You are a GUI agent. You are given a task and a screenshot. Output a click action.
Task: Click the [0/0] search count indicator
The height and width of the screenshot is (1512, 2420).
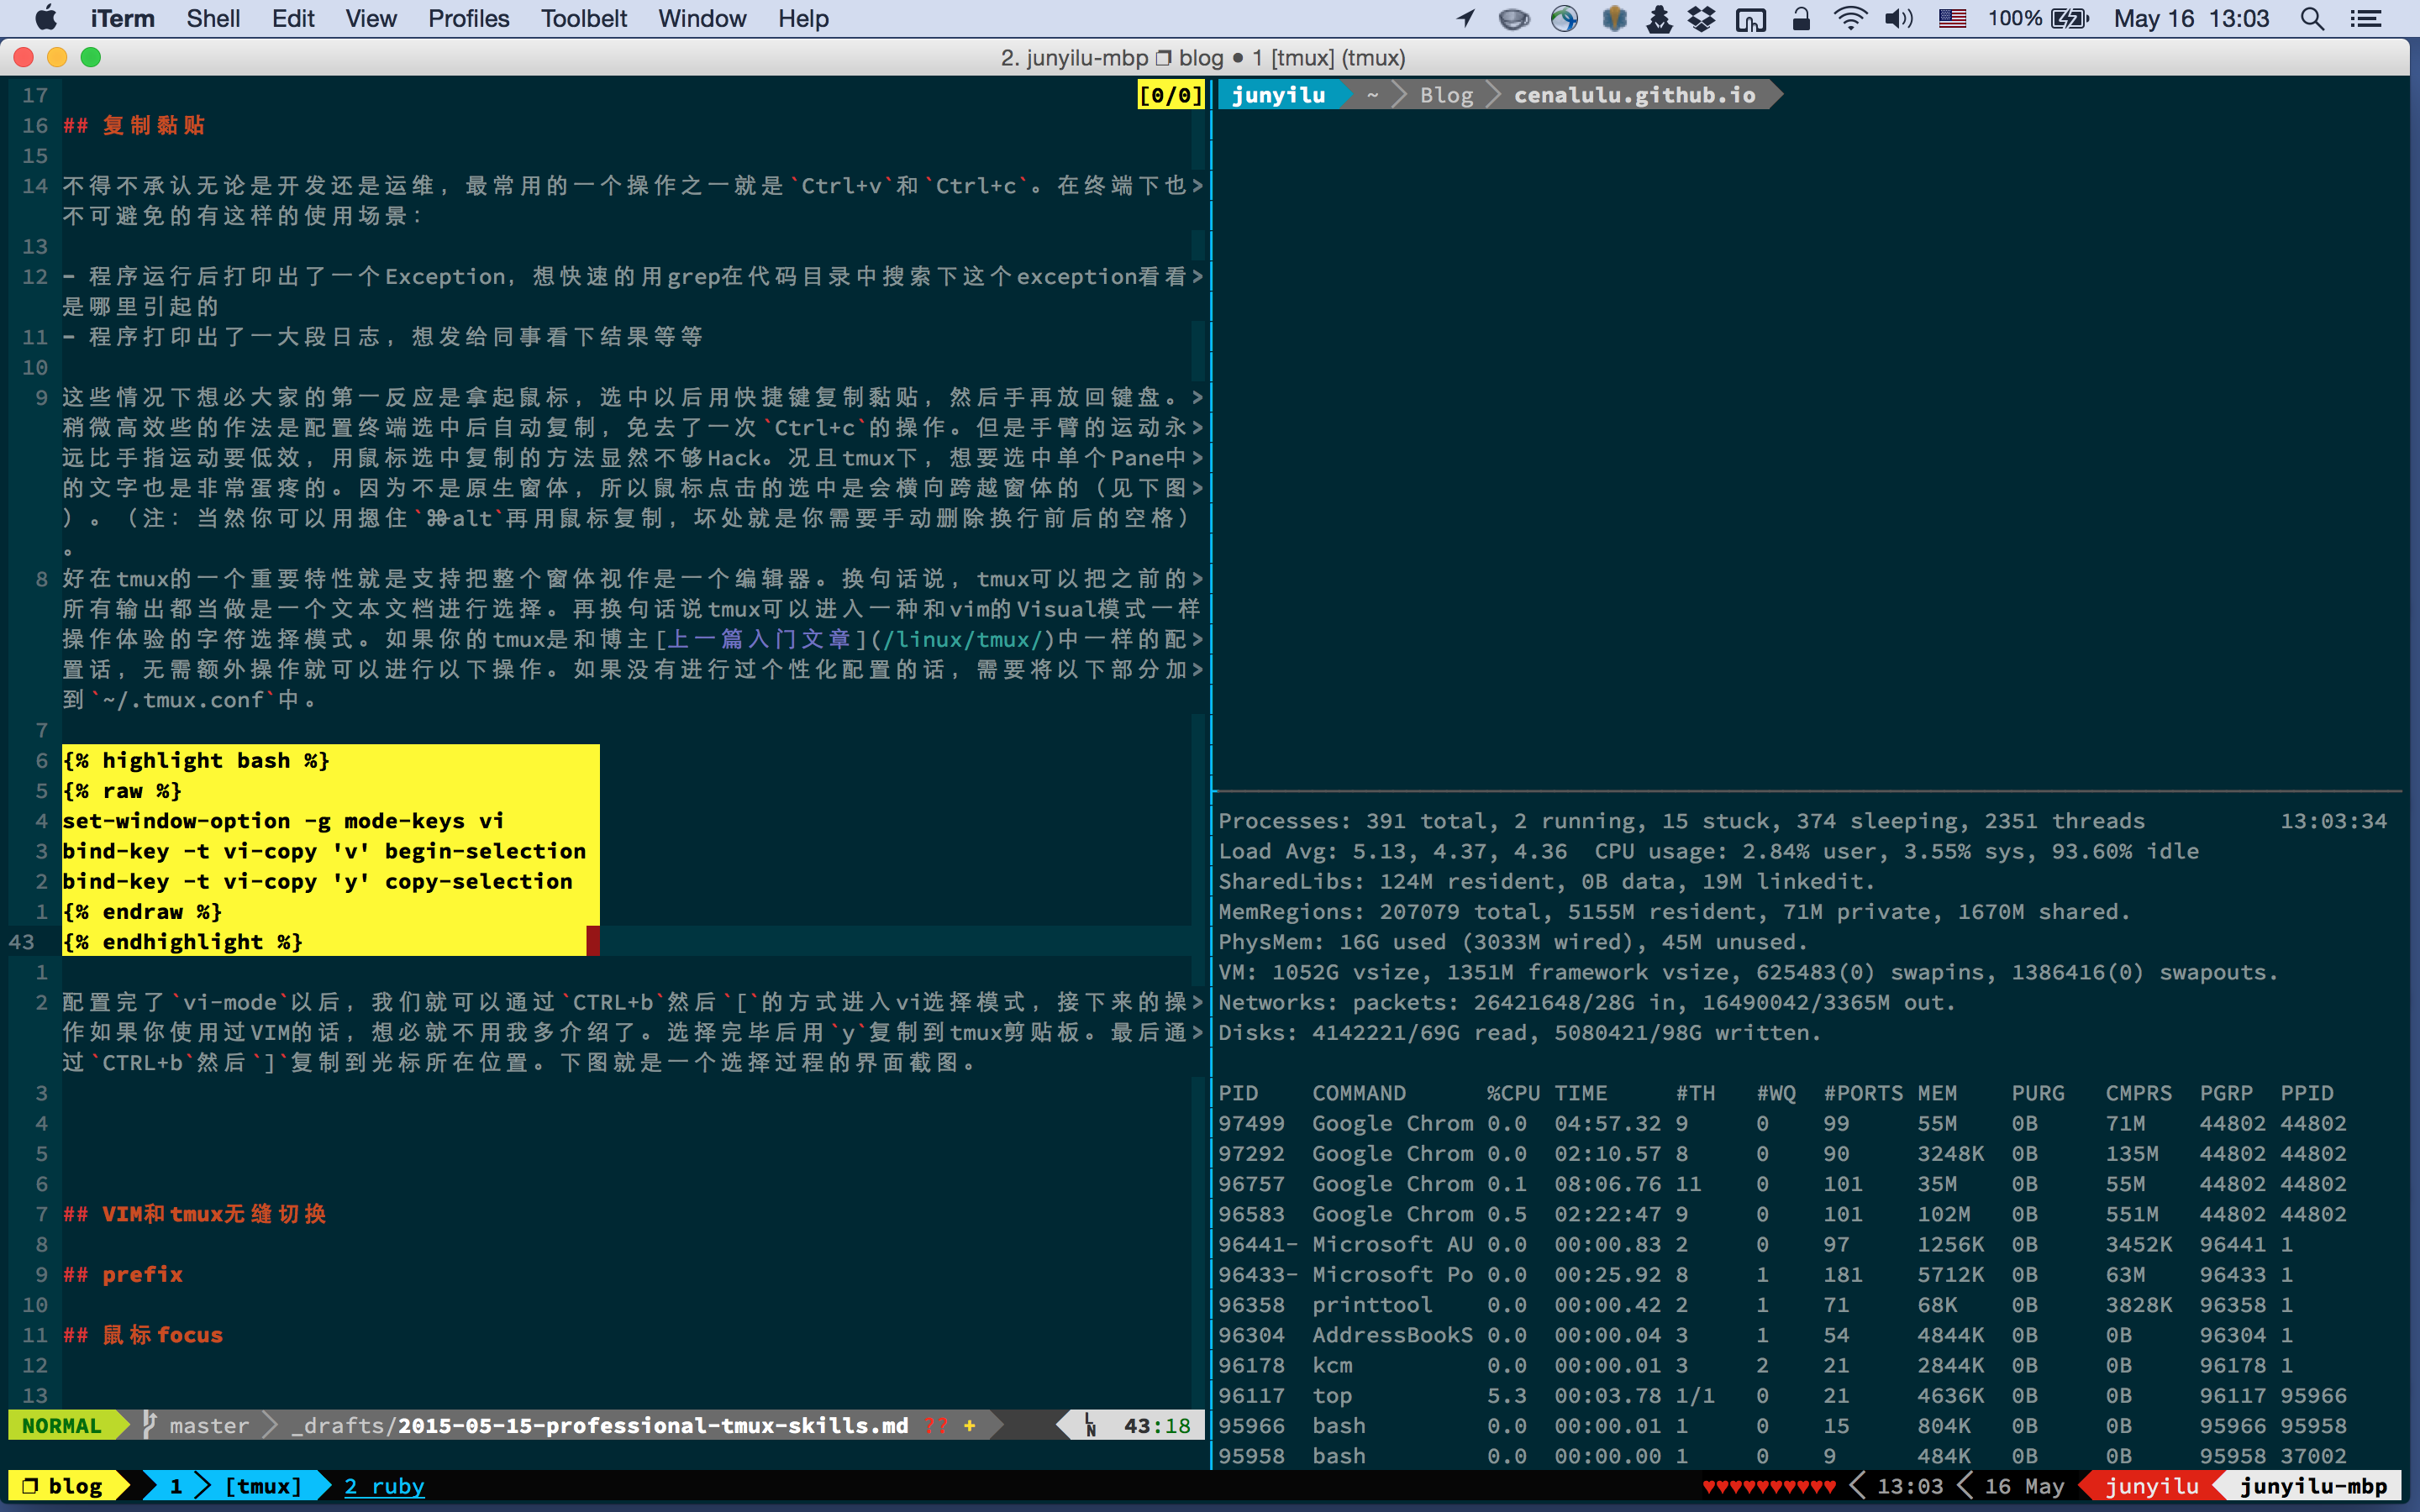pos(1170,95)
